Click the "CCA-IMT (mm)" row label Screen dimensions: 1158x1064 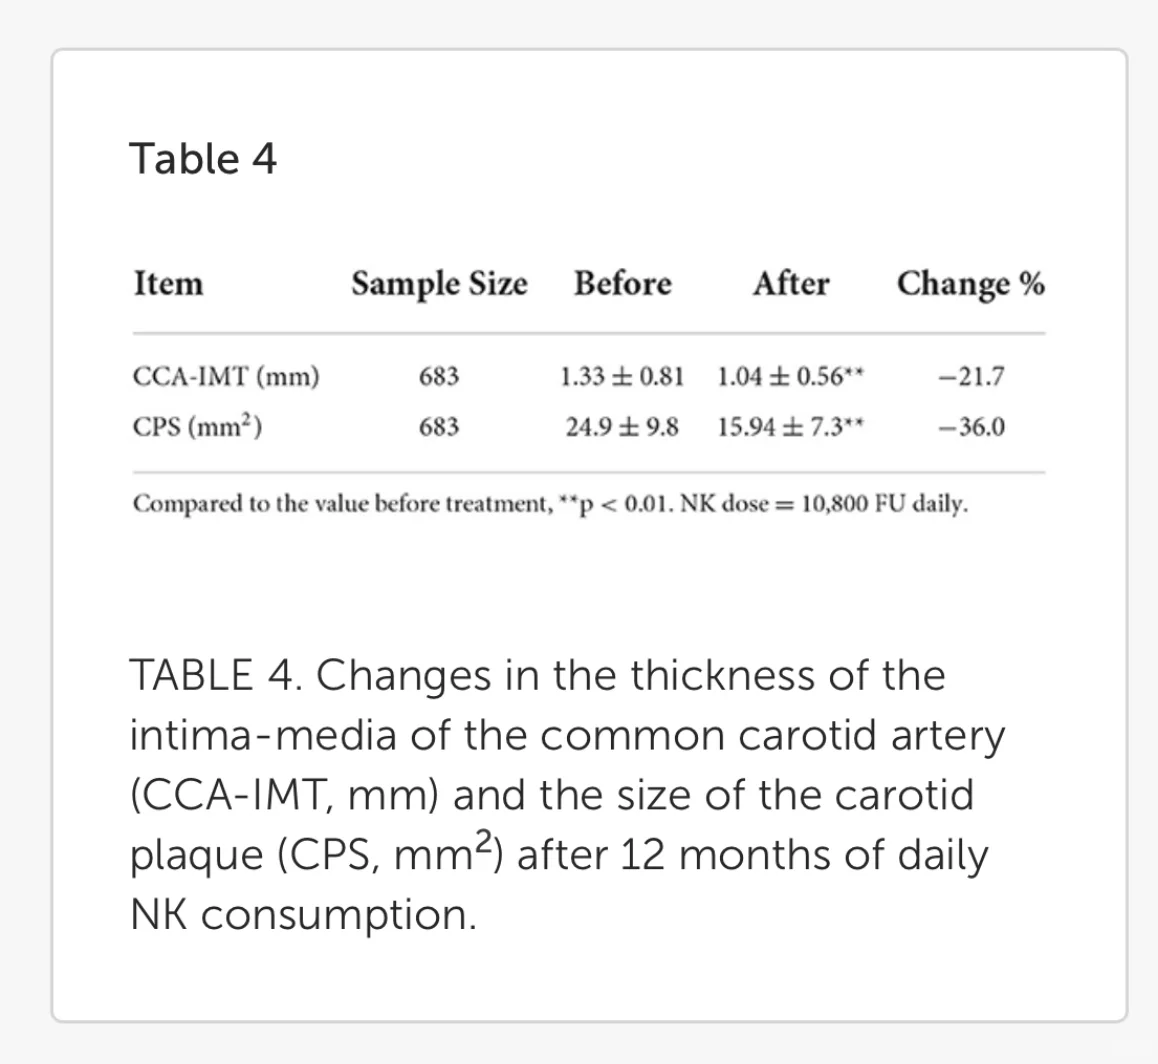(227, 377)
